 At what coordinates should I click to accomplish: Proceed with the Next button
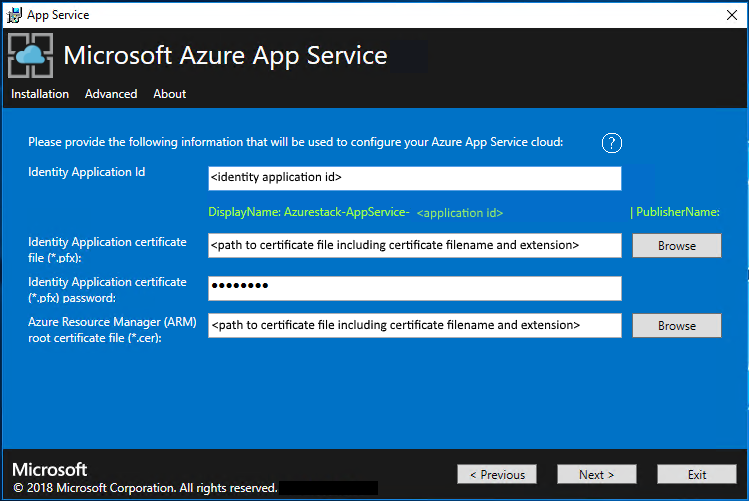click(597, 474)
